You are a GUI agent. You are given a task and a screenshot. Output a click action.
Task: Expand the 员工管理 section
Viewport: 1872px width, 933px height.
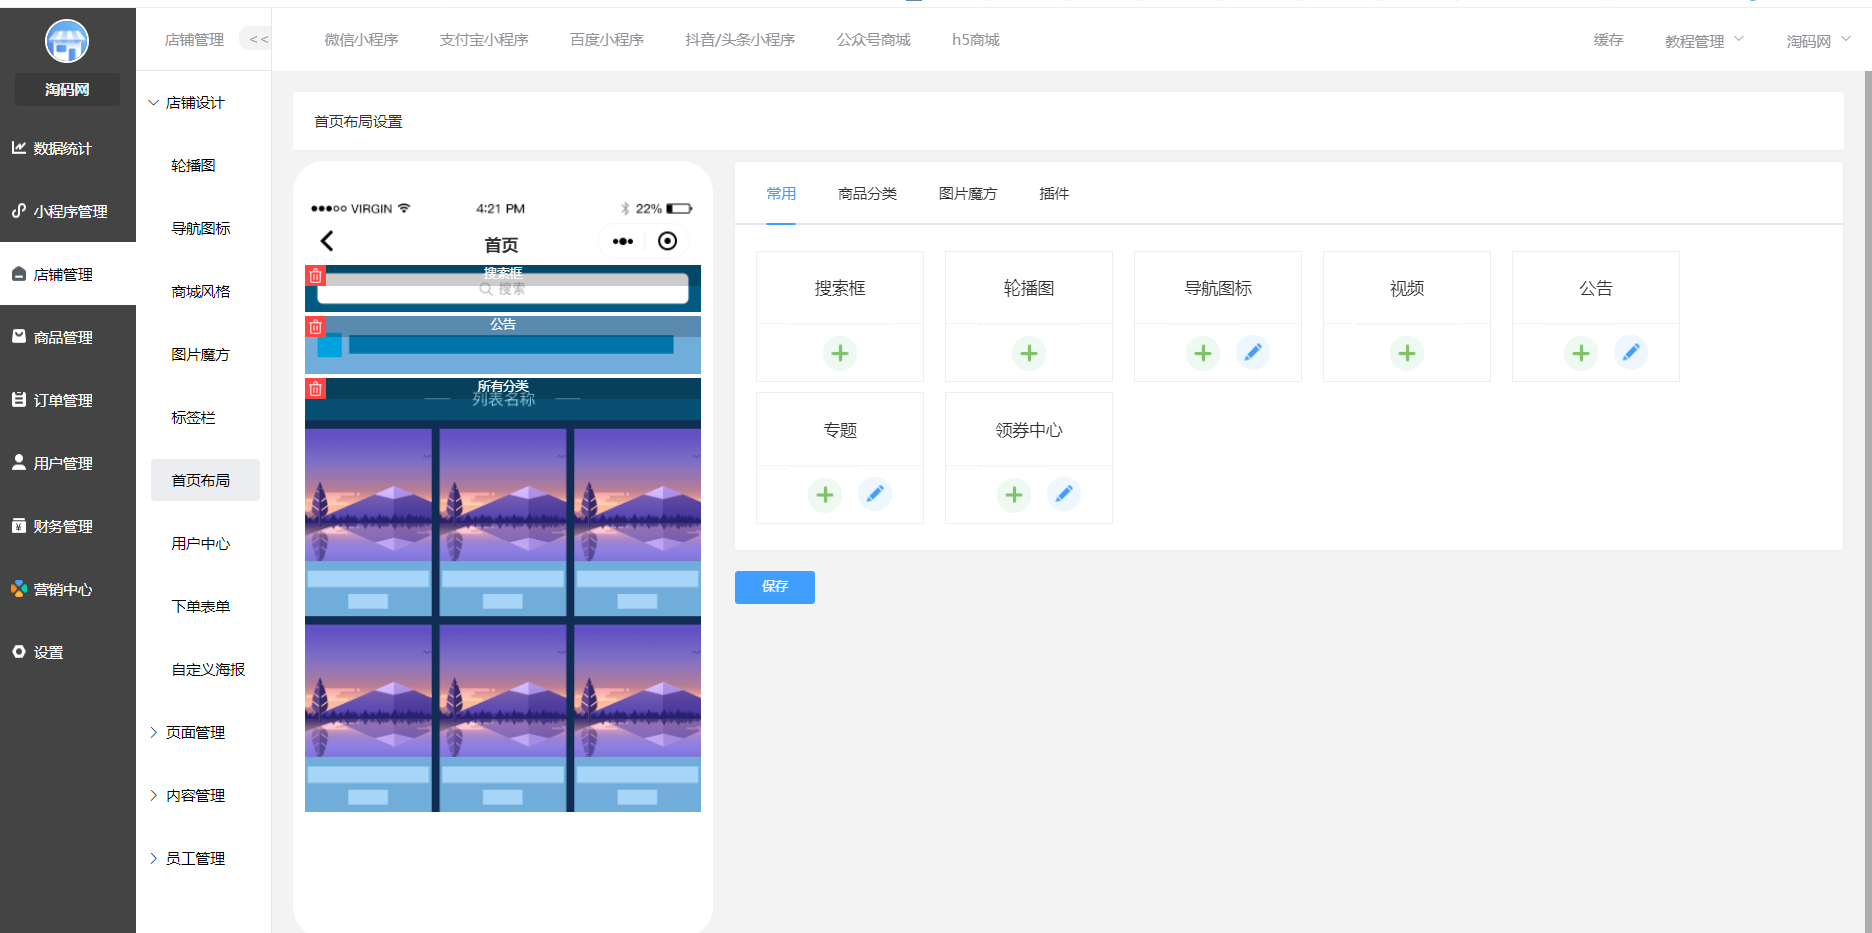pos(196,858)
